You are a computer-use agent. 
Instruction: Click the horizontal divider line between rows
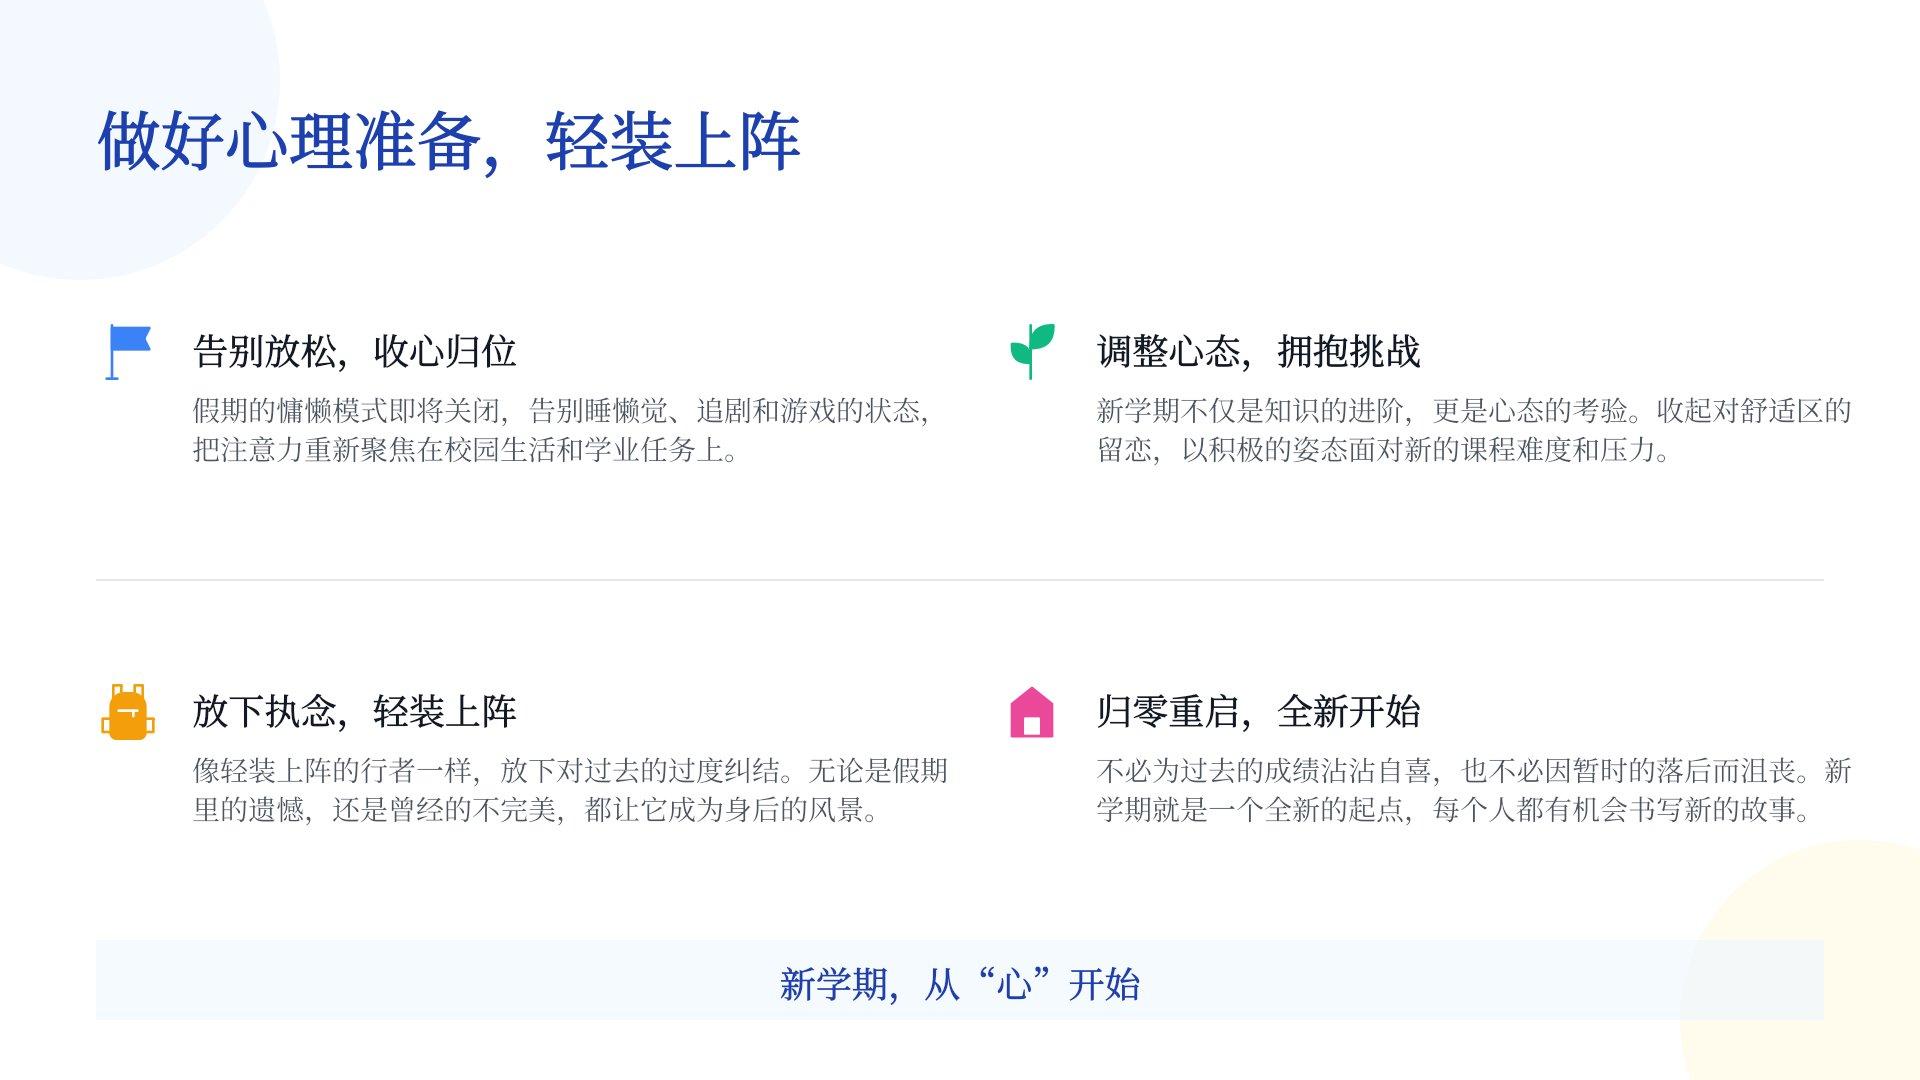click(x=960, y=580)
